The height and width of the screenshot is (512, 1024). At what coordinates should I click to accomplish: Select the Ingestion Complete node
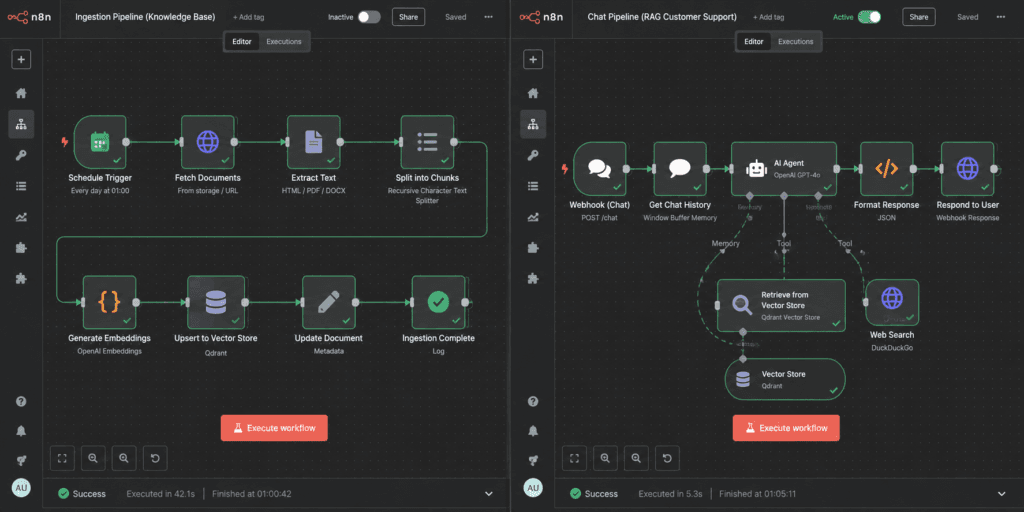[x=438, y=302]
